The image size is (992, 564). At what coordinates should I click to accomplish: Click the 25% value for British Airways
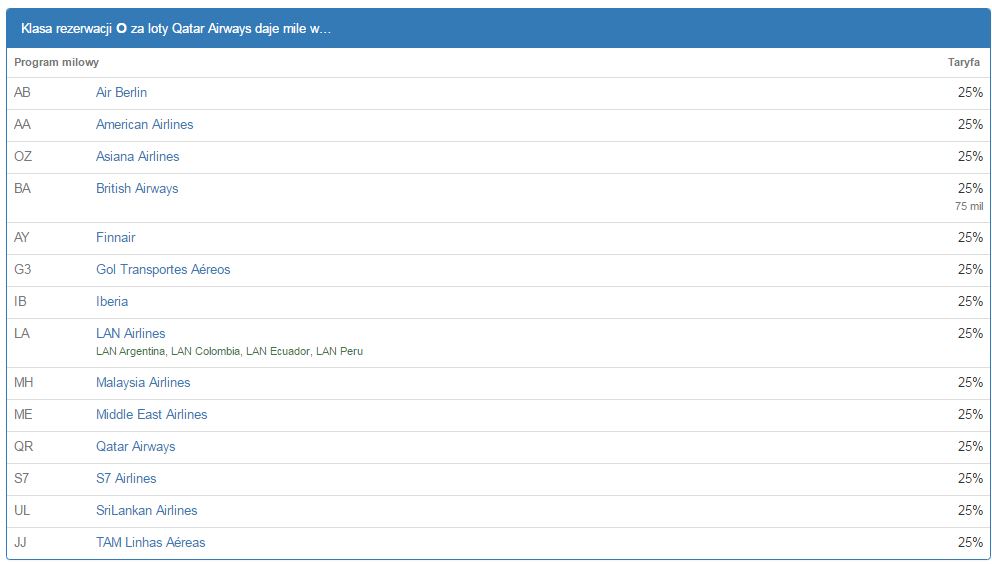click(970, 189)
